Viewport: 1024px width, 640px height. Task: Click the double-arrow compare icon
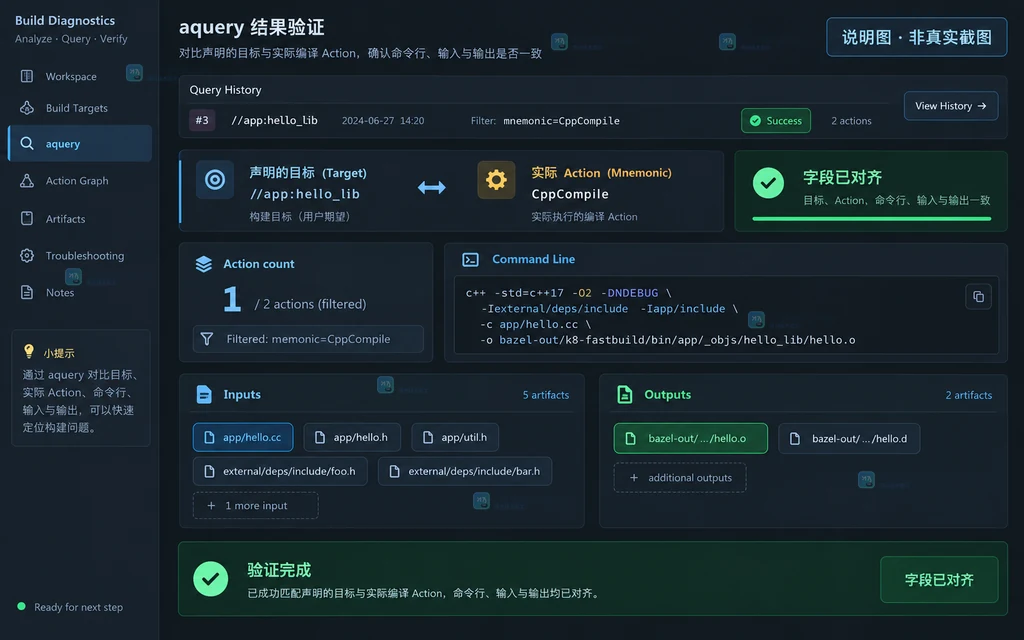[x=432, y=188]
